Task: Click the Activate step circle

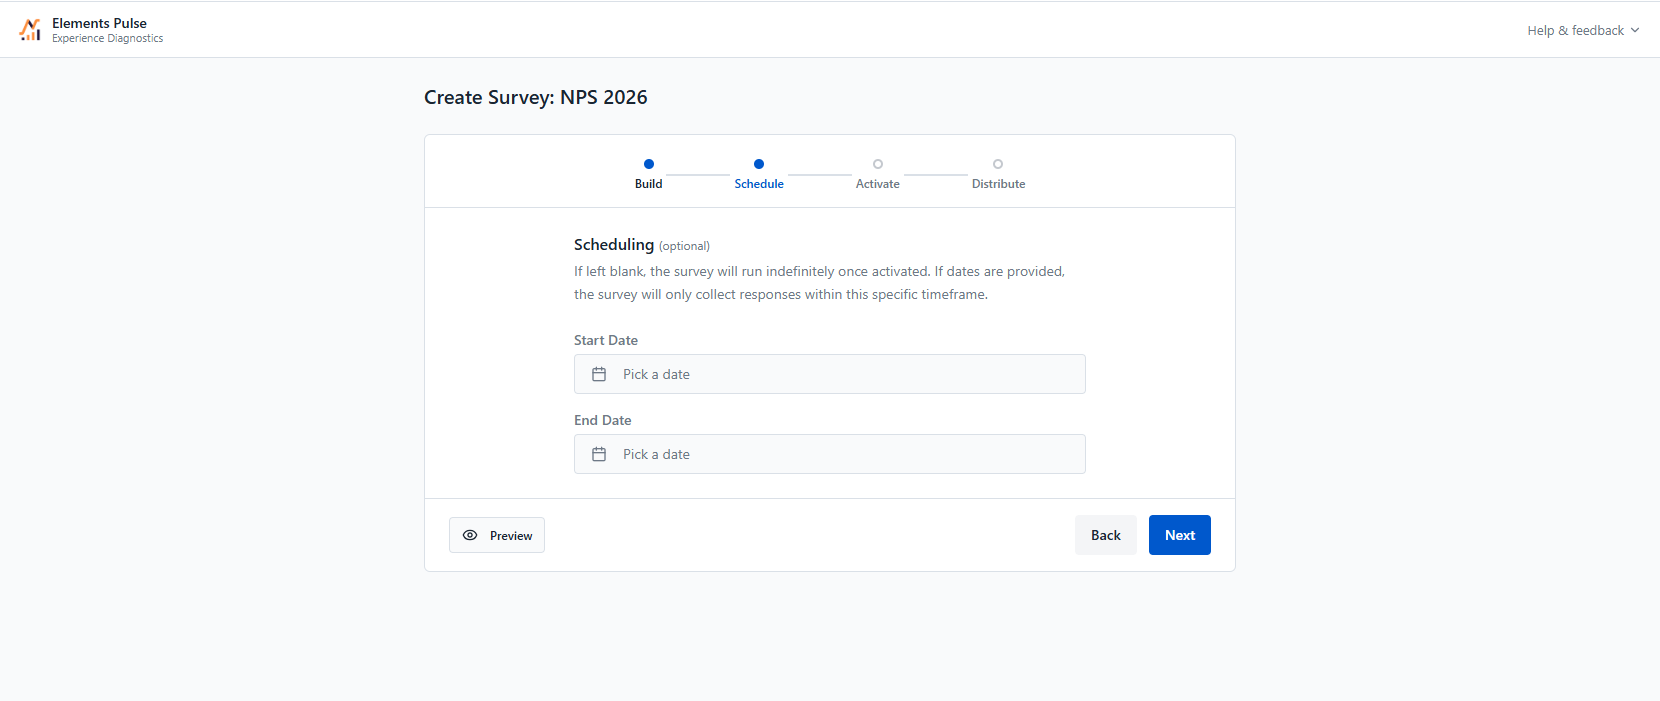Action: pos(878,164)
